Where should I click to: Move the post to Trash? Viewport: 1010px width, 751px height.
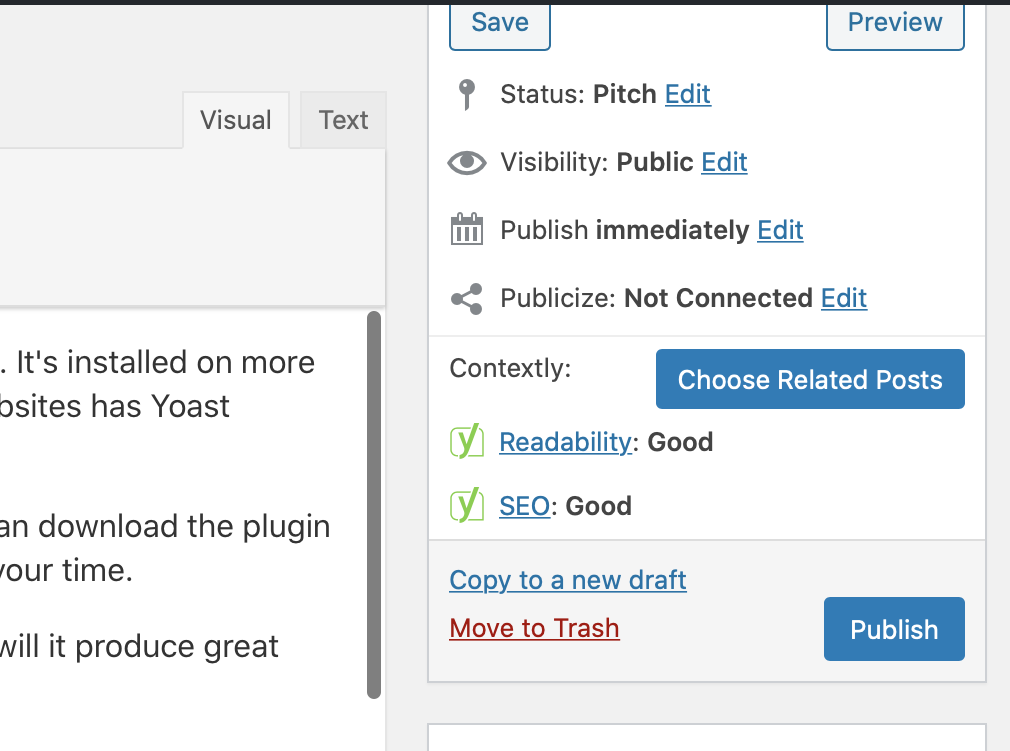pos(534,628)
